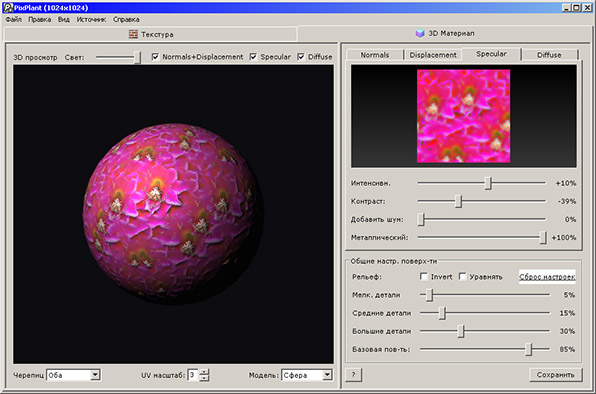Image resolution: width=596 pixels, height=394 pixels.
Task: Decrease UV масштаб with the down arrow
Action: pyautogui.click(x=204, y=378)
